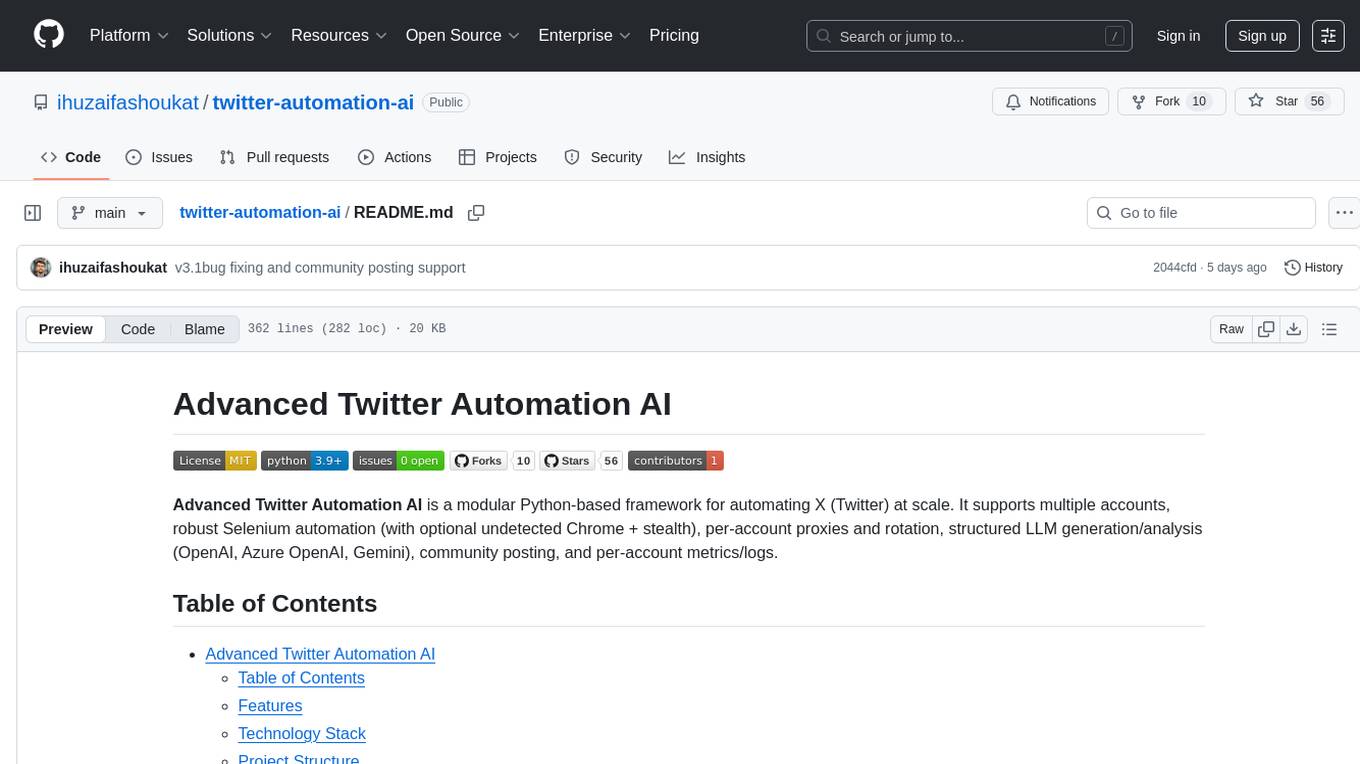Copy raw file contents

(x=1267, y=329)
